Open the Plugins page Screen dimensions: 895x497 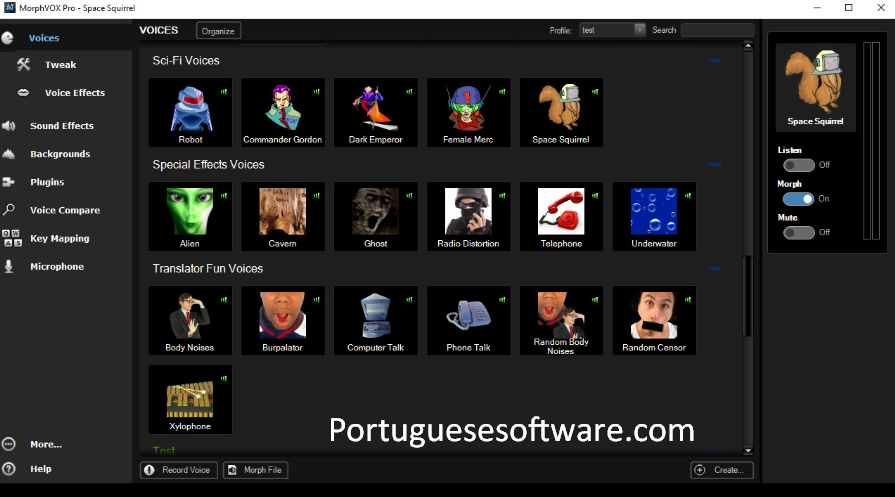[47, 182]
